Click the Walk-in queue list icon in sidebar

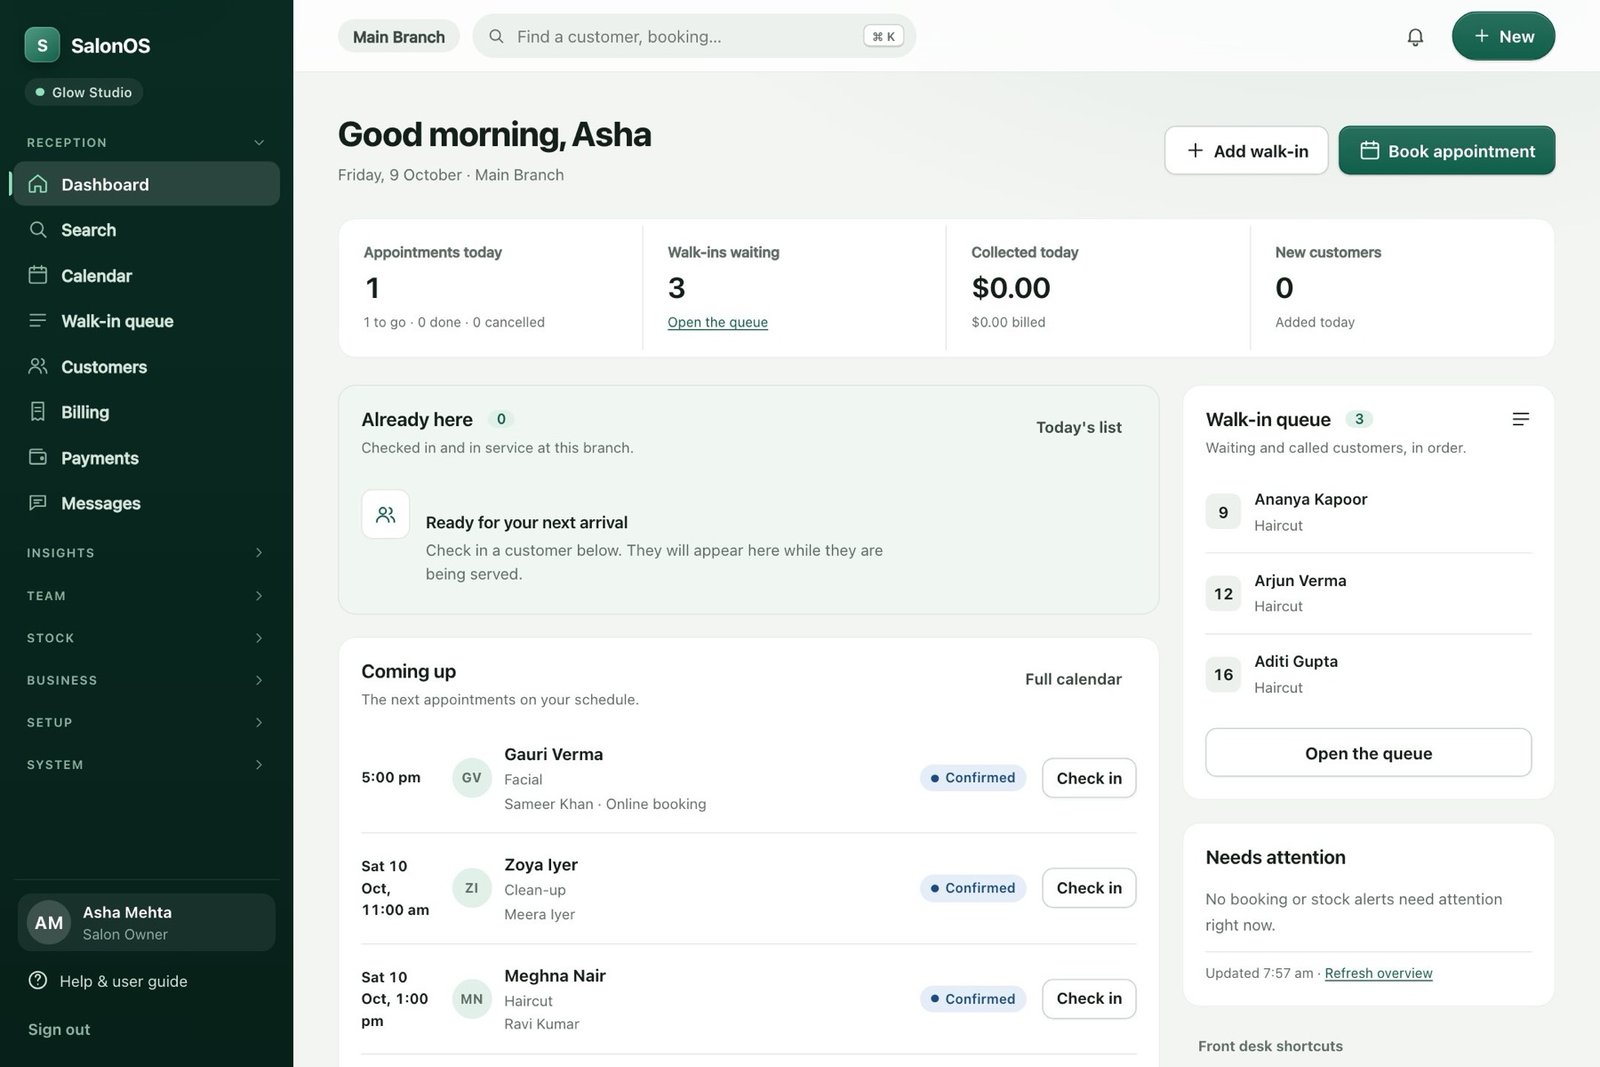click(38, 321)
